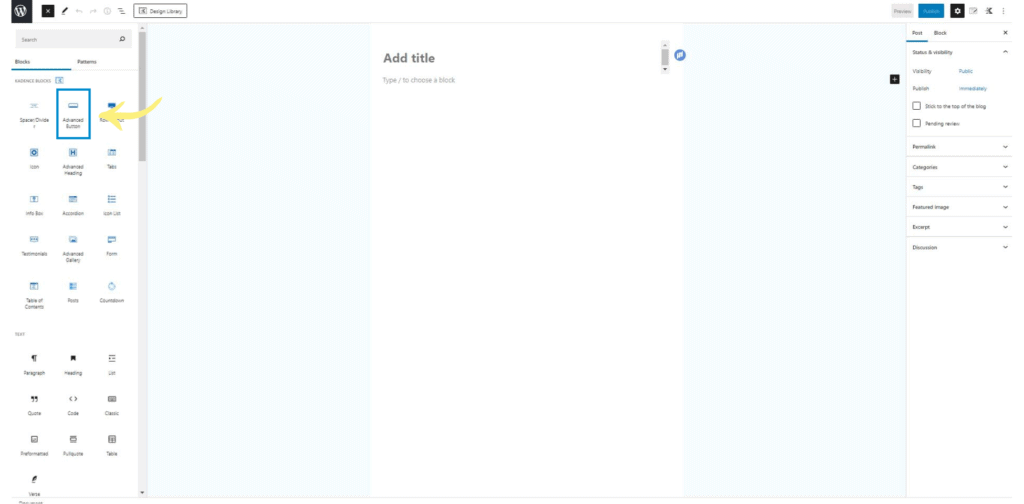
Task: Insert the Tabs block
Action: (112, 158)
